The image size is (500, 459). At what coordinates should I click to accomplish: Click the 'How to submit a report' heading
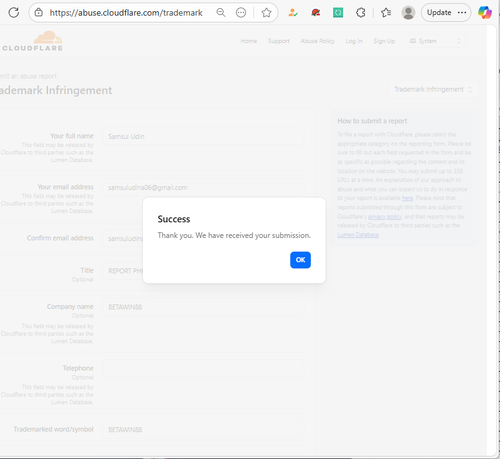tap(372, 121)
